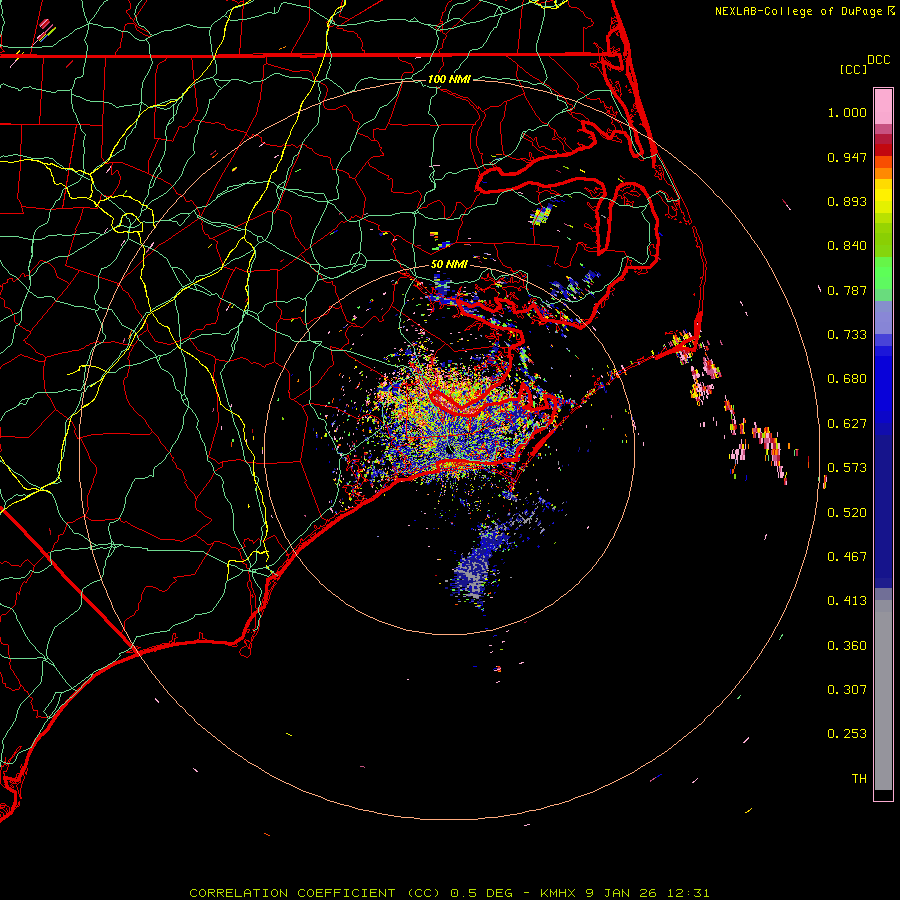This screenshot has height=900, width=900.
Task: Click the KMHX station identifier in caption
Action: click(558, 893)
